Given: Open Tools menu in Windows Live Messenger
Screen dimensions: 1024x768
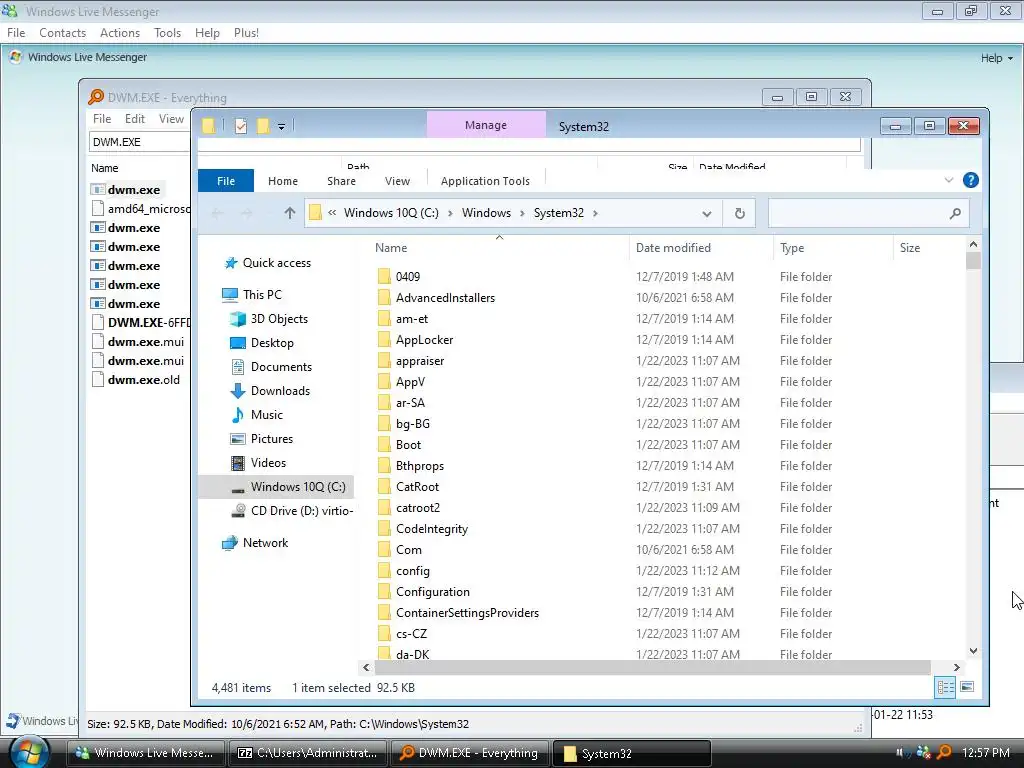Looking at the screenshot, I should point(167,33).
